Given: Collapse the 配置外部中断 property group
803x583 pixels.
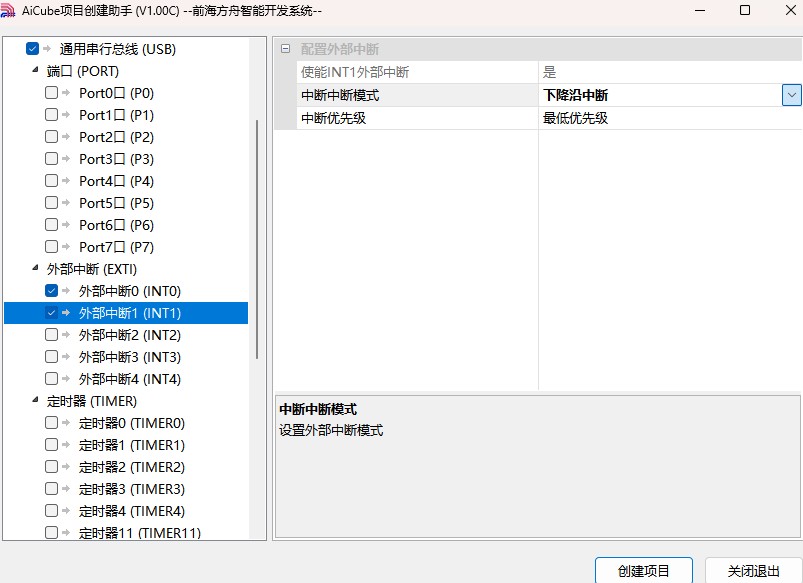Looking at the screenshot, I should [x=286, y=49].
